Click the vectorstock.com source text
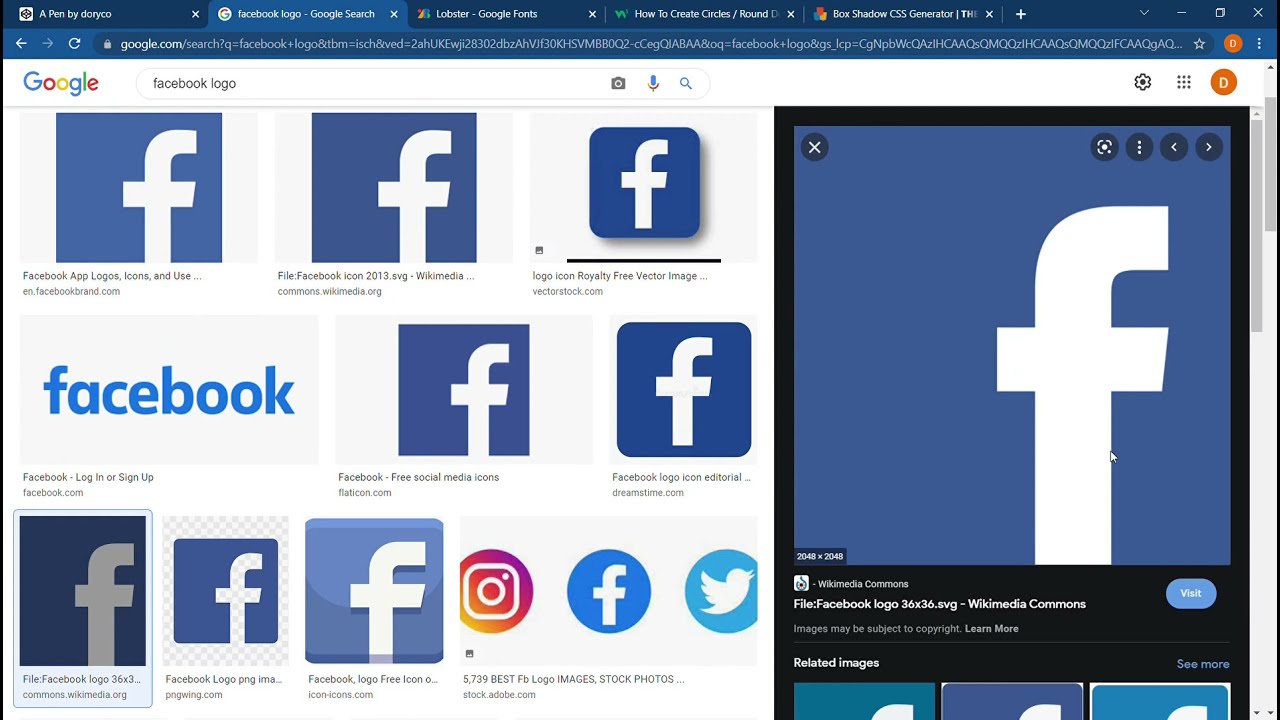The width and height of the screenshot is (1280, 720). click(x=568, y=292)
